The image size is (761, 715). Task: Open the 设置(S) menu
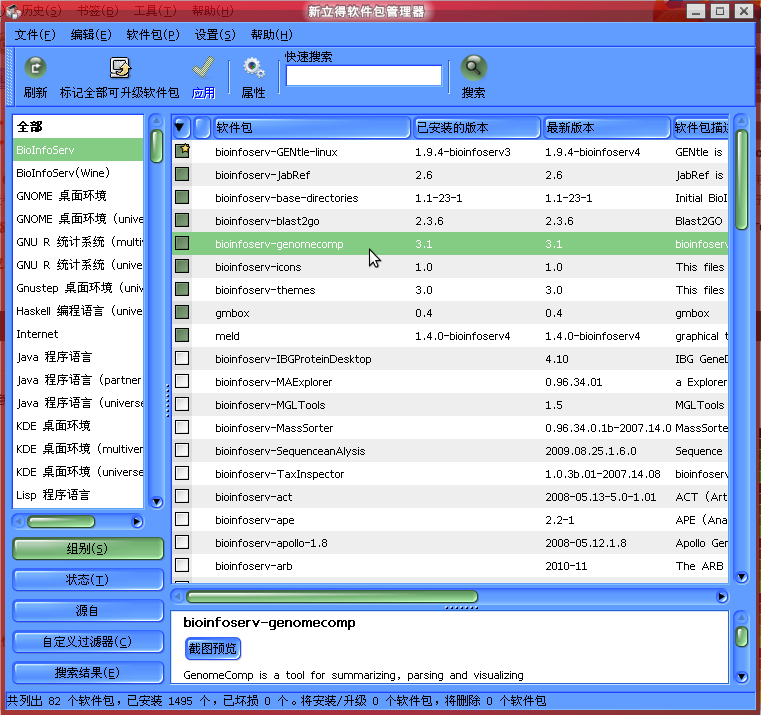[x=215, y=35]
